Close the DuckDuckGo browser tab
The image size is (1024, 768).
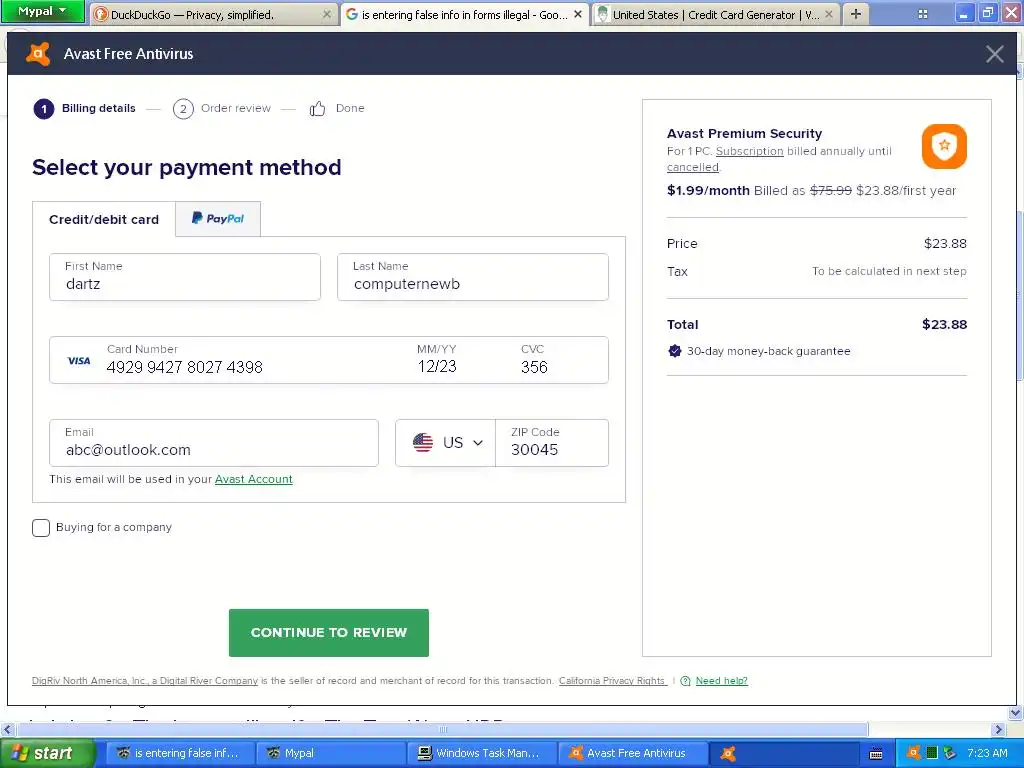pyautogui.click(x=327, y=14)
